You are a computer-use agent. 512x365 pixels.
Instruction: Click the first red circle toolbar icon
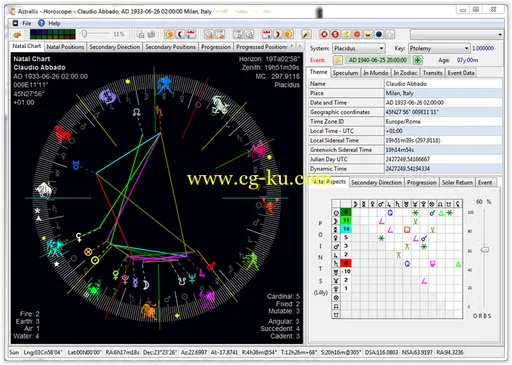pos(324,34)
